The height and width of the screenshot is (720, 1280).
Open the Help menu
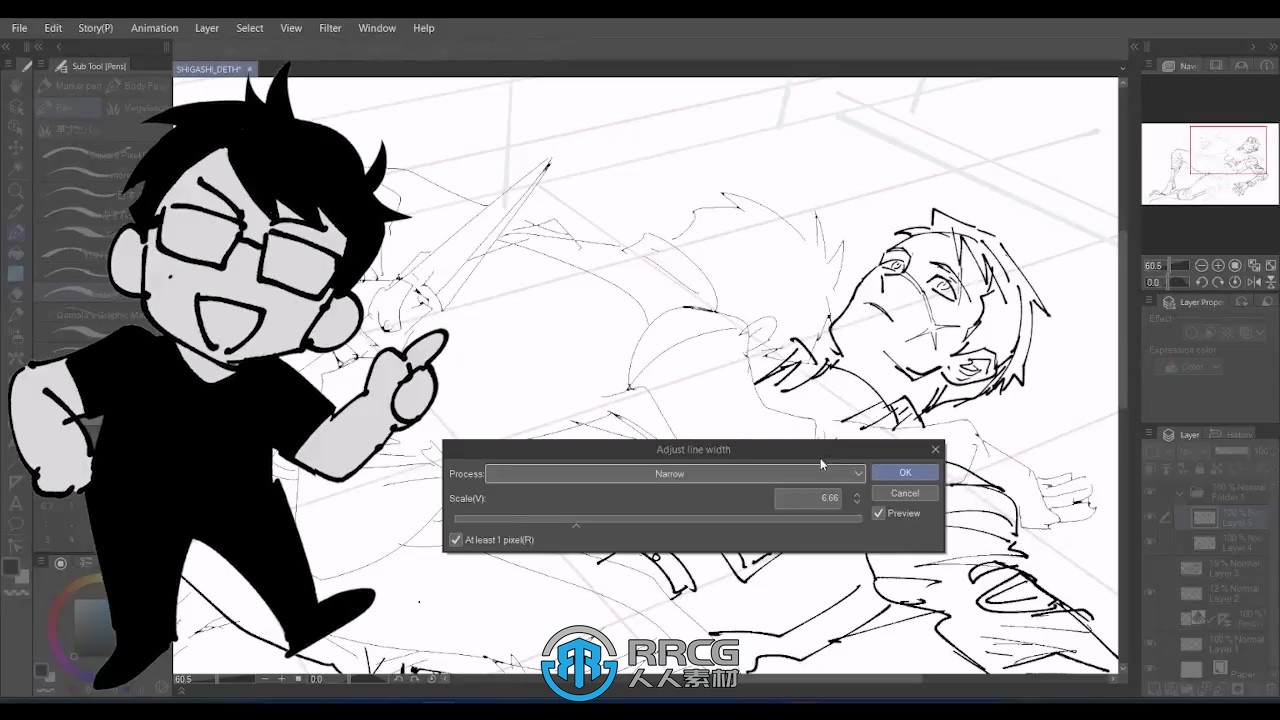point(424,28)
